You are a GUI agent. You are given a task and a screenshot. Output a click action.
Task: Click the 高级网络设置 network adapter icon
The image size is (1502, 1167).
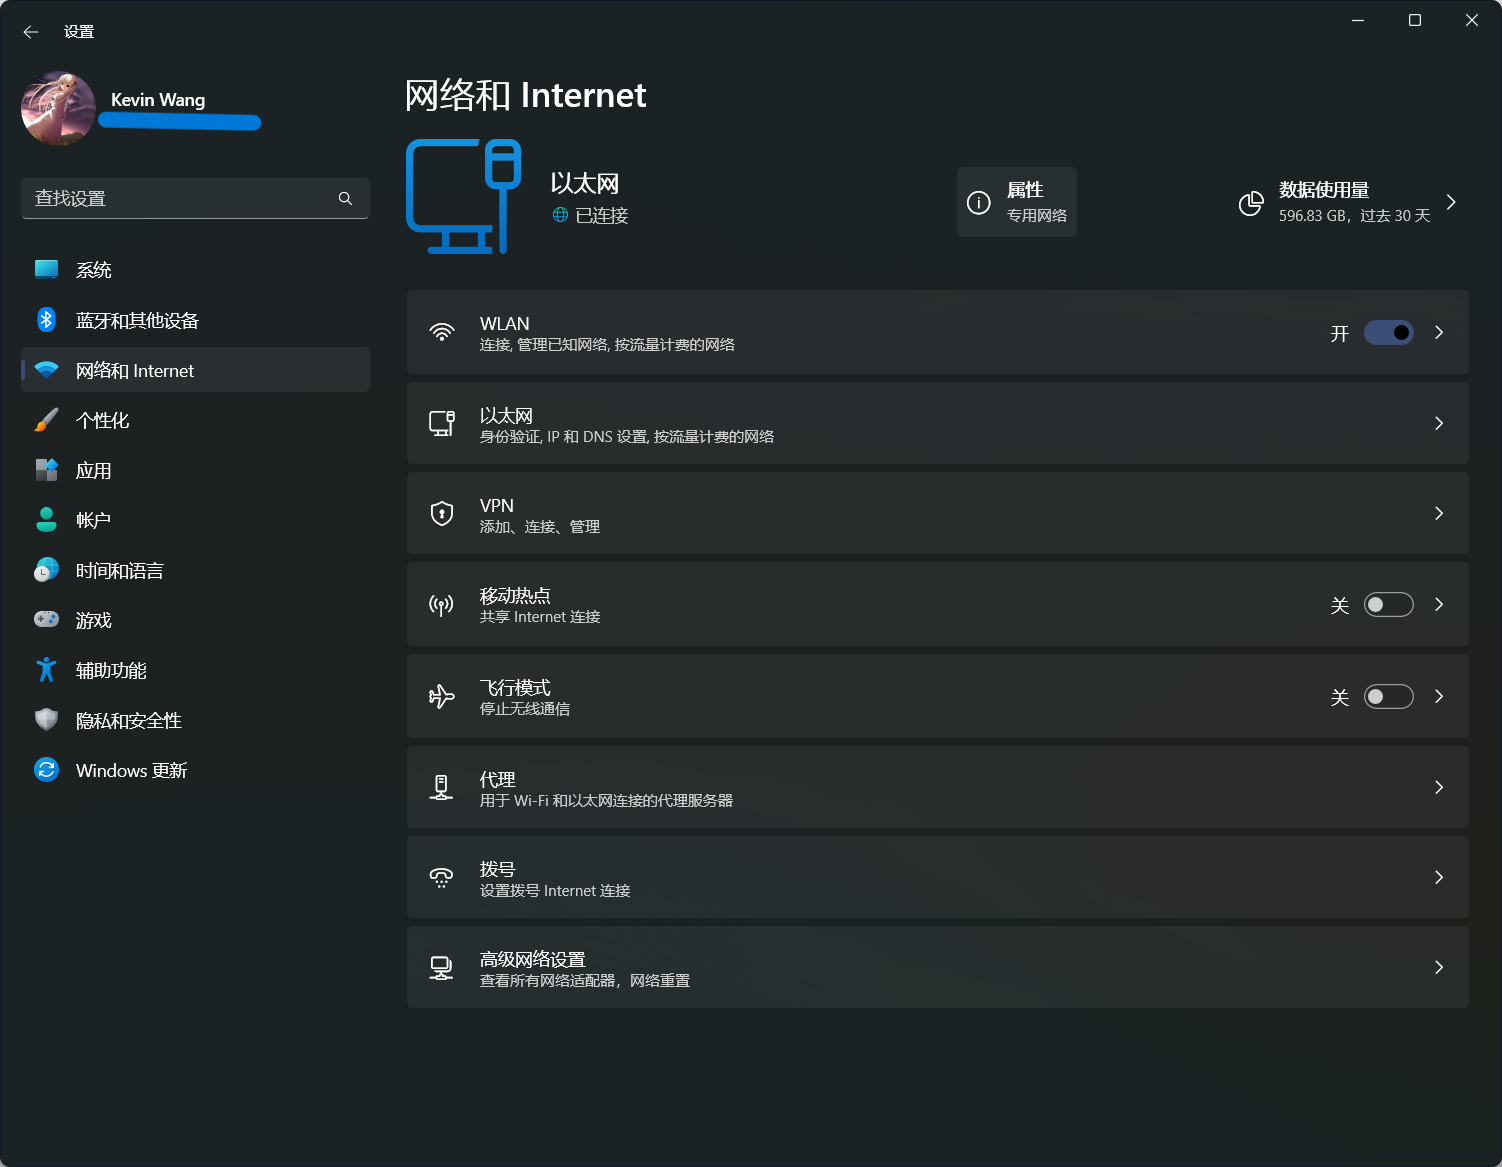(441, 967)
